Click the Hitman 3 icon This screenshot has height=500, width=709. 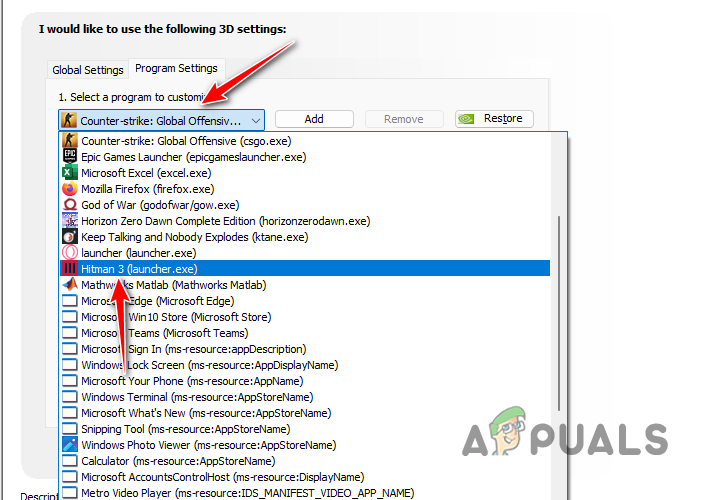tap(70, 269)
